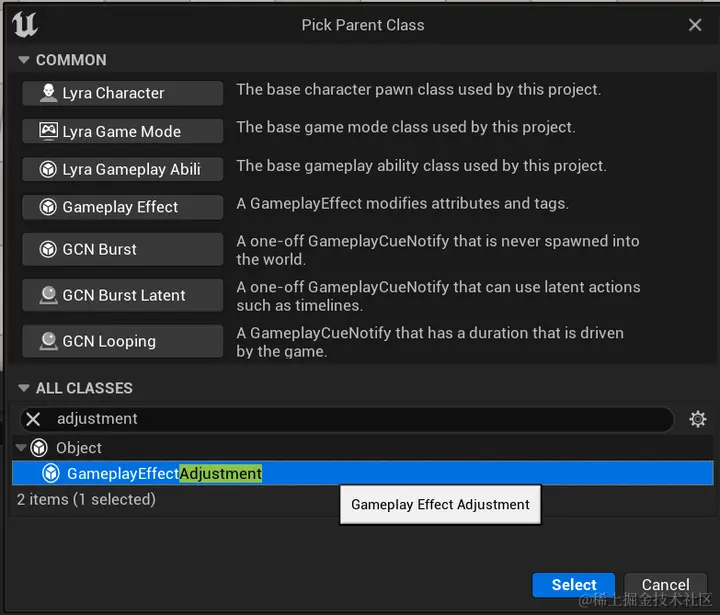Select the Object tree row
The height and width of the screenshot is (615, 720).
click(363, 447)
